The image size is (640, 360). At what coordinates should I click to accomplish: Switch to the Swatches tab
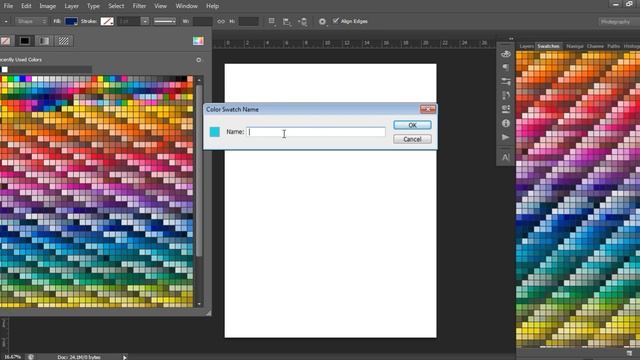pos(548,46)
